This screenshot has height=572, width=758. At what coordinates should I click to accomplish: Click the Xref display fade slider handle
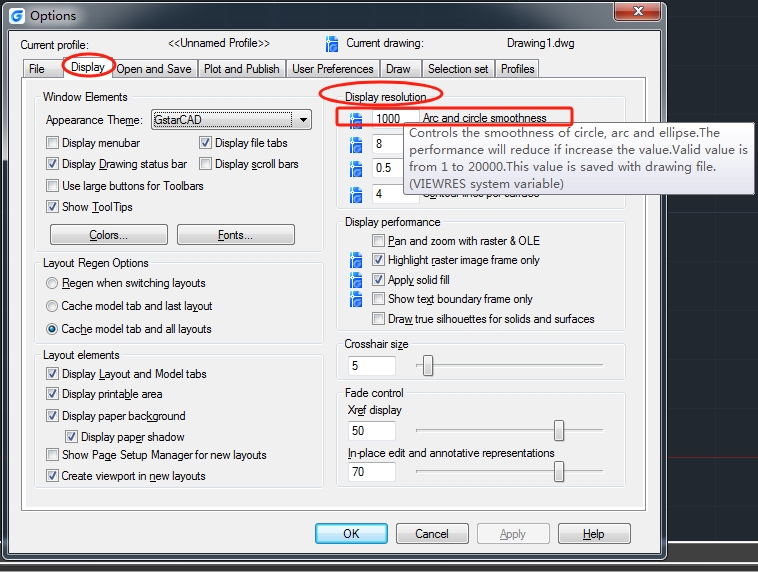[559, 431]
